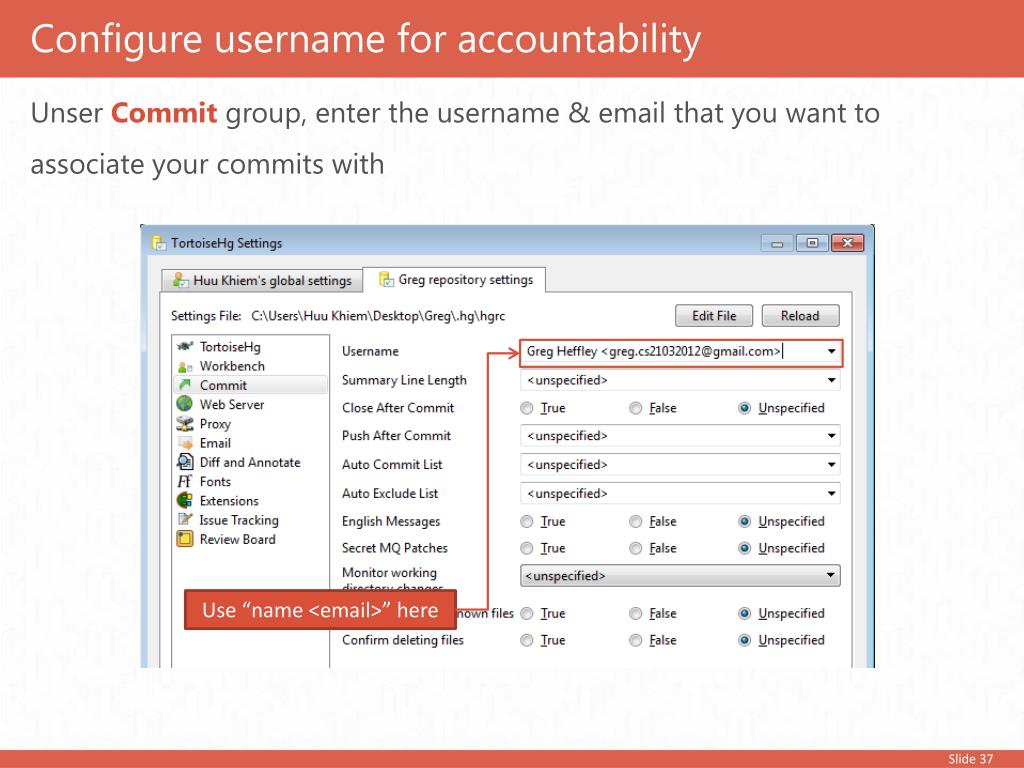Click the Edit File button
This screenshot has height=768, width=1024.
714,316
